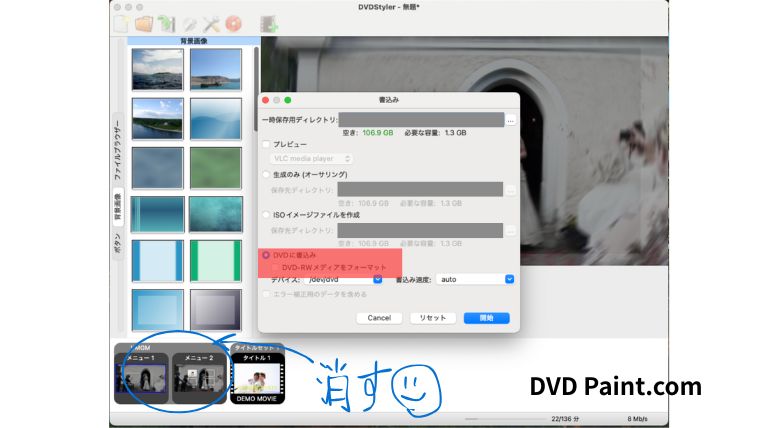Click the リセット button
760x428 pixels.
click(432, 318)
